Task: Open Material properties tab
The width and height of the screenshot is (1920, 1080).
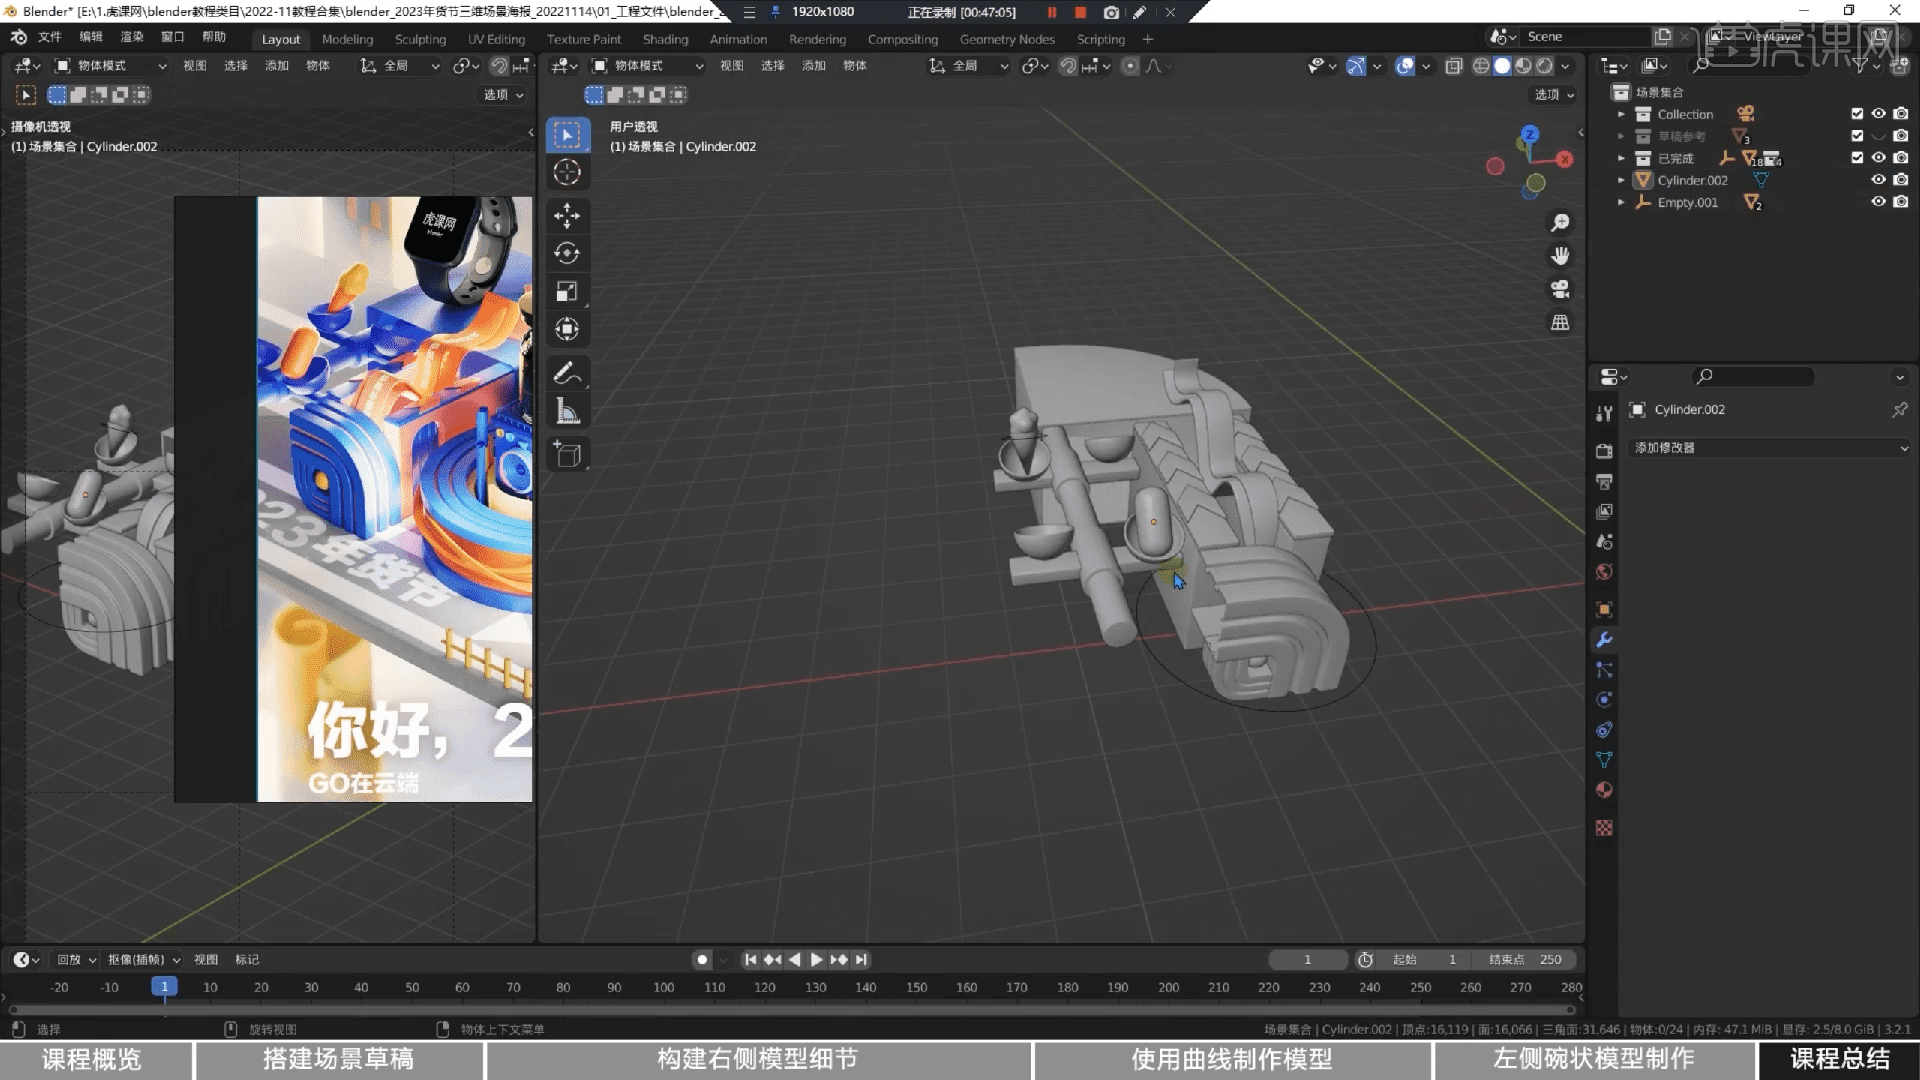Action: click(1604, 789)
